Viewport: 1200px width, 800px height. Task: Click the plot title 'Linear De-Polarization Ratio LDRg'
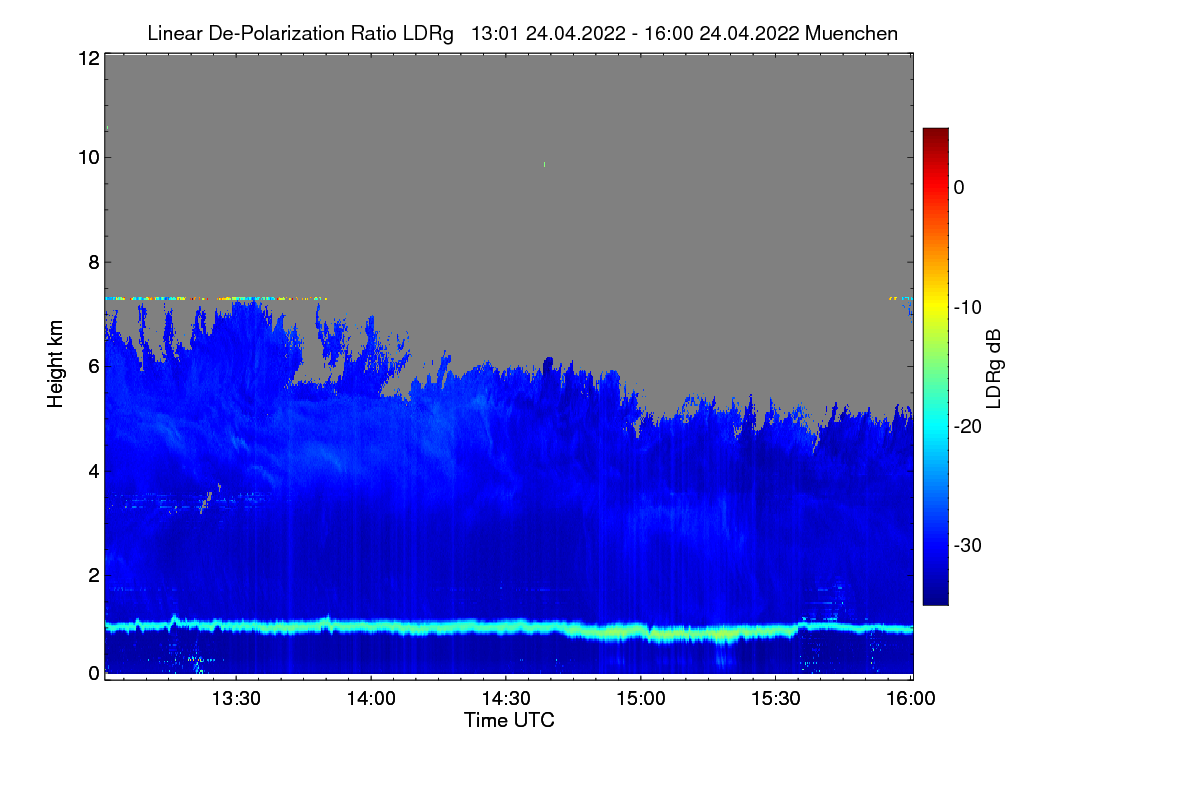[300, 34]
